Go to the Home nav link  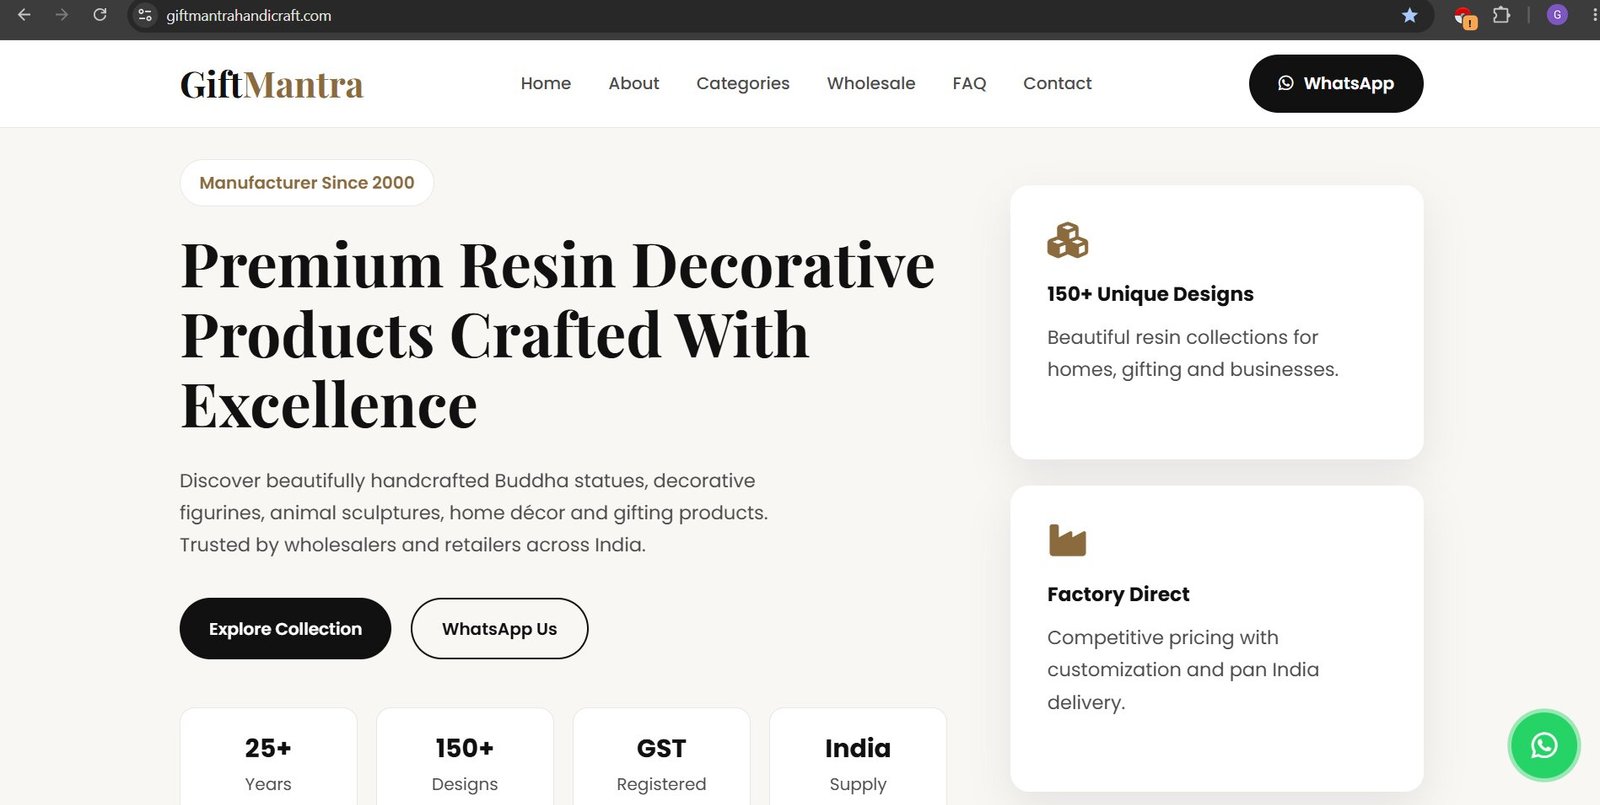coord(546,83)
